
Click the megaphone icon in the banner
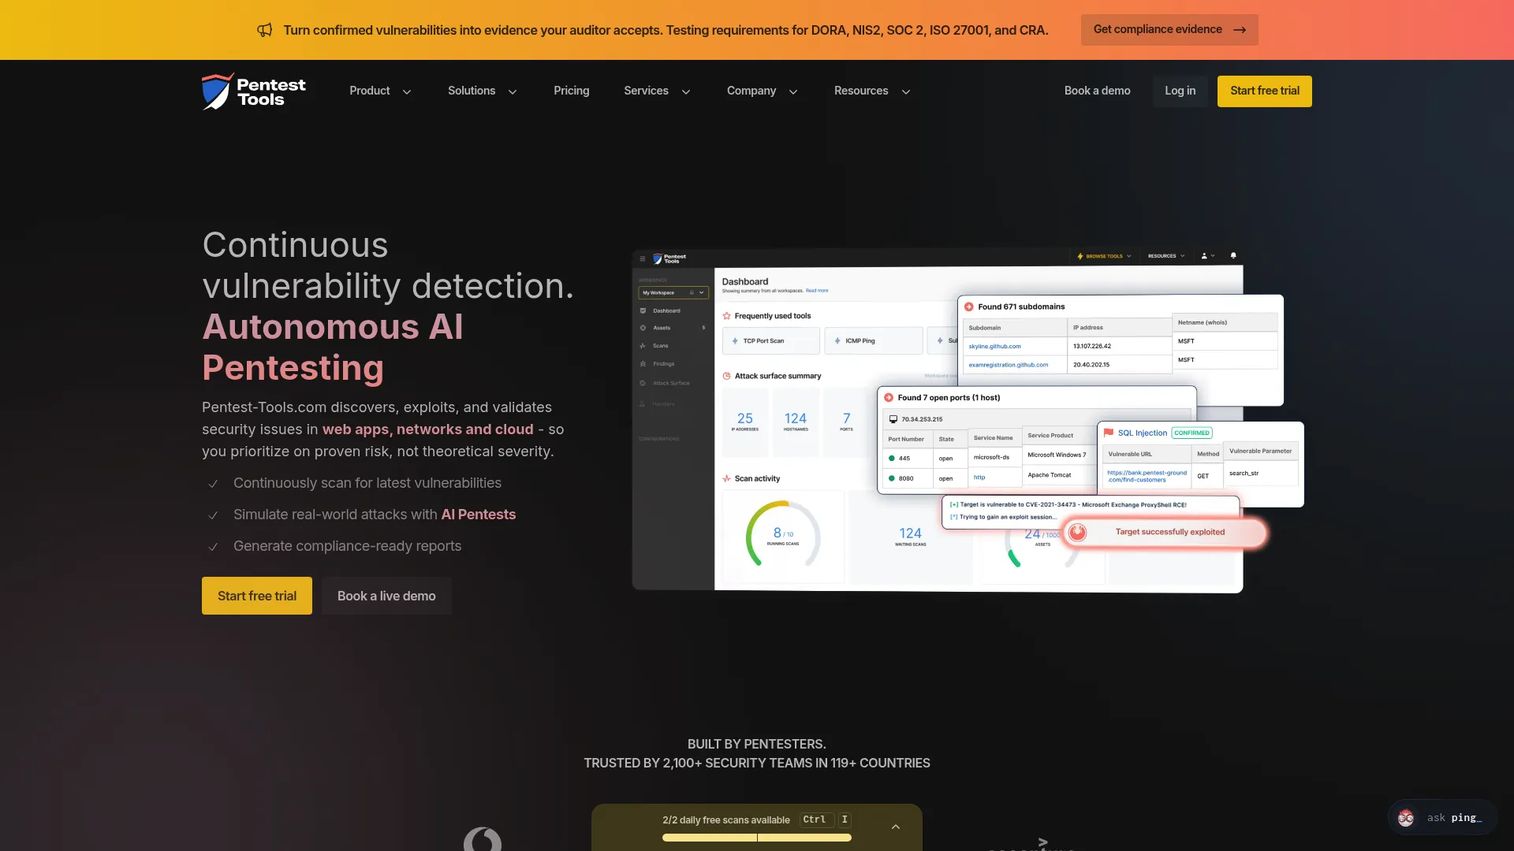[x=265, y=30]
